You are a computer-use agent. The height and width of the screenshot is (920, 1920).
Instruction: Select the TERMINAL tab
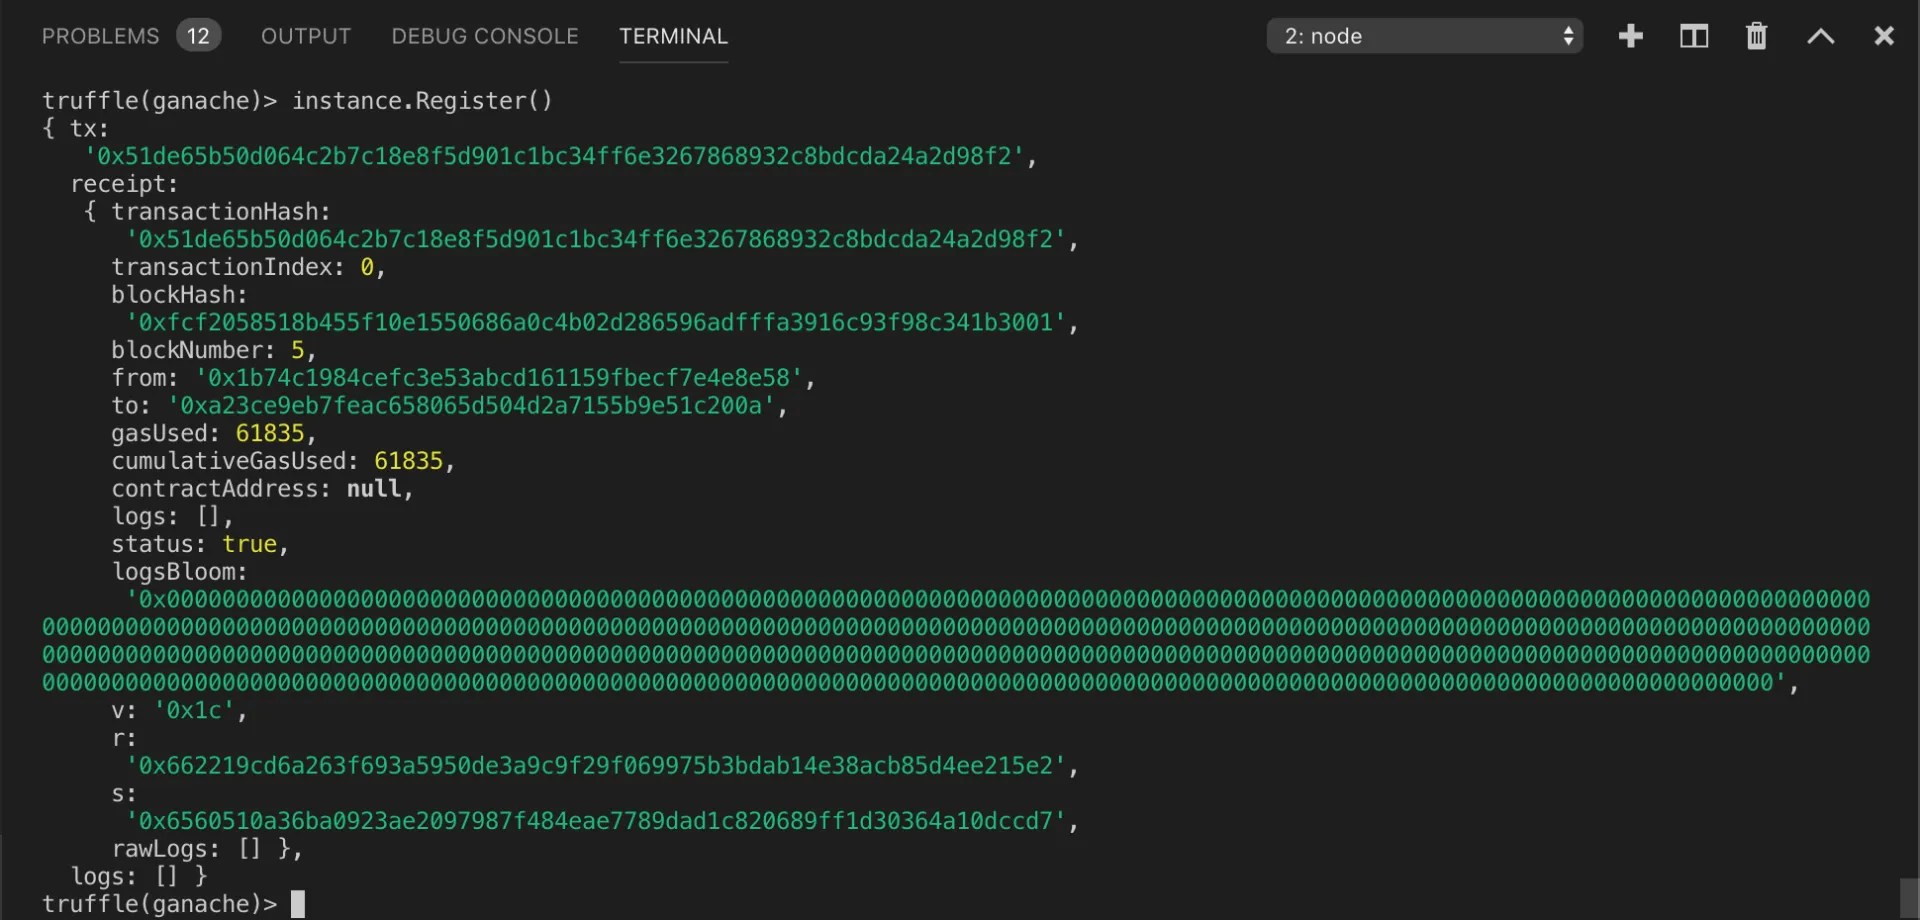tap(673, 36)
